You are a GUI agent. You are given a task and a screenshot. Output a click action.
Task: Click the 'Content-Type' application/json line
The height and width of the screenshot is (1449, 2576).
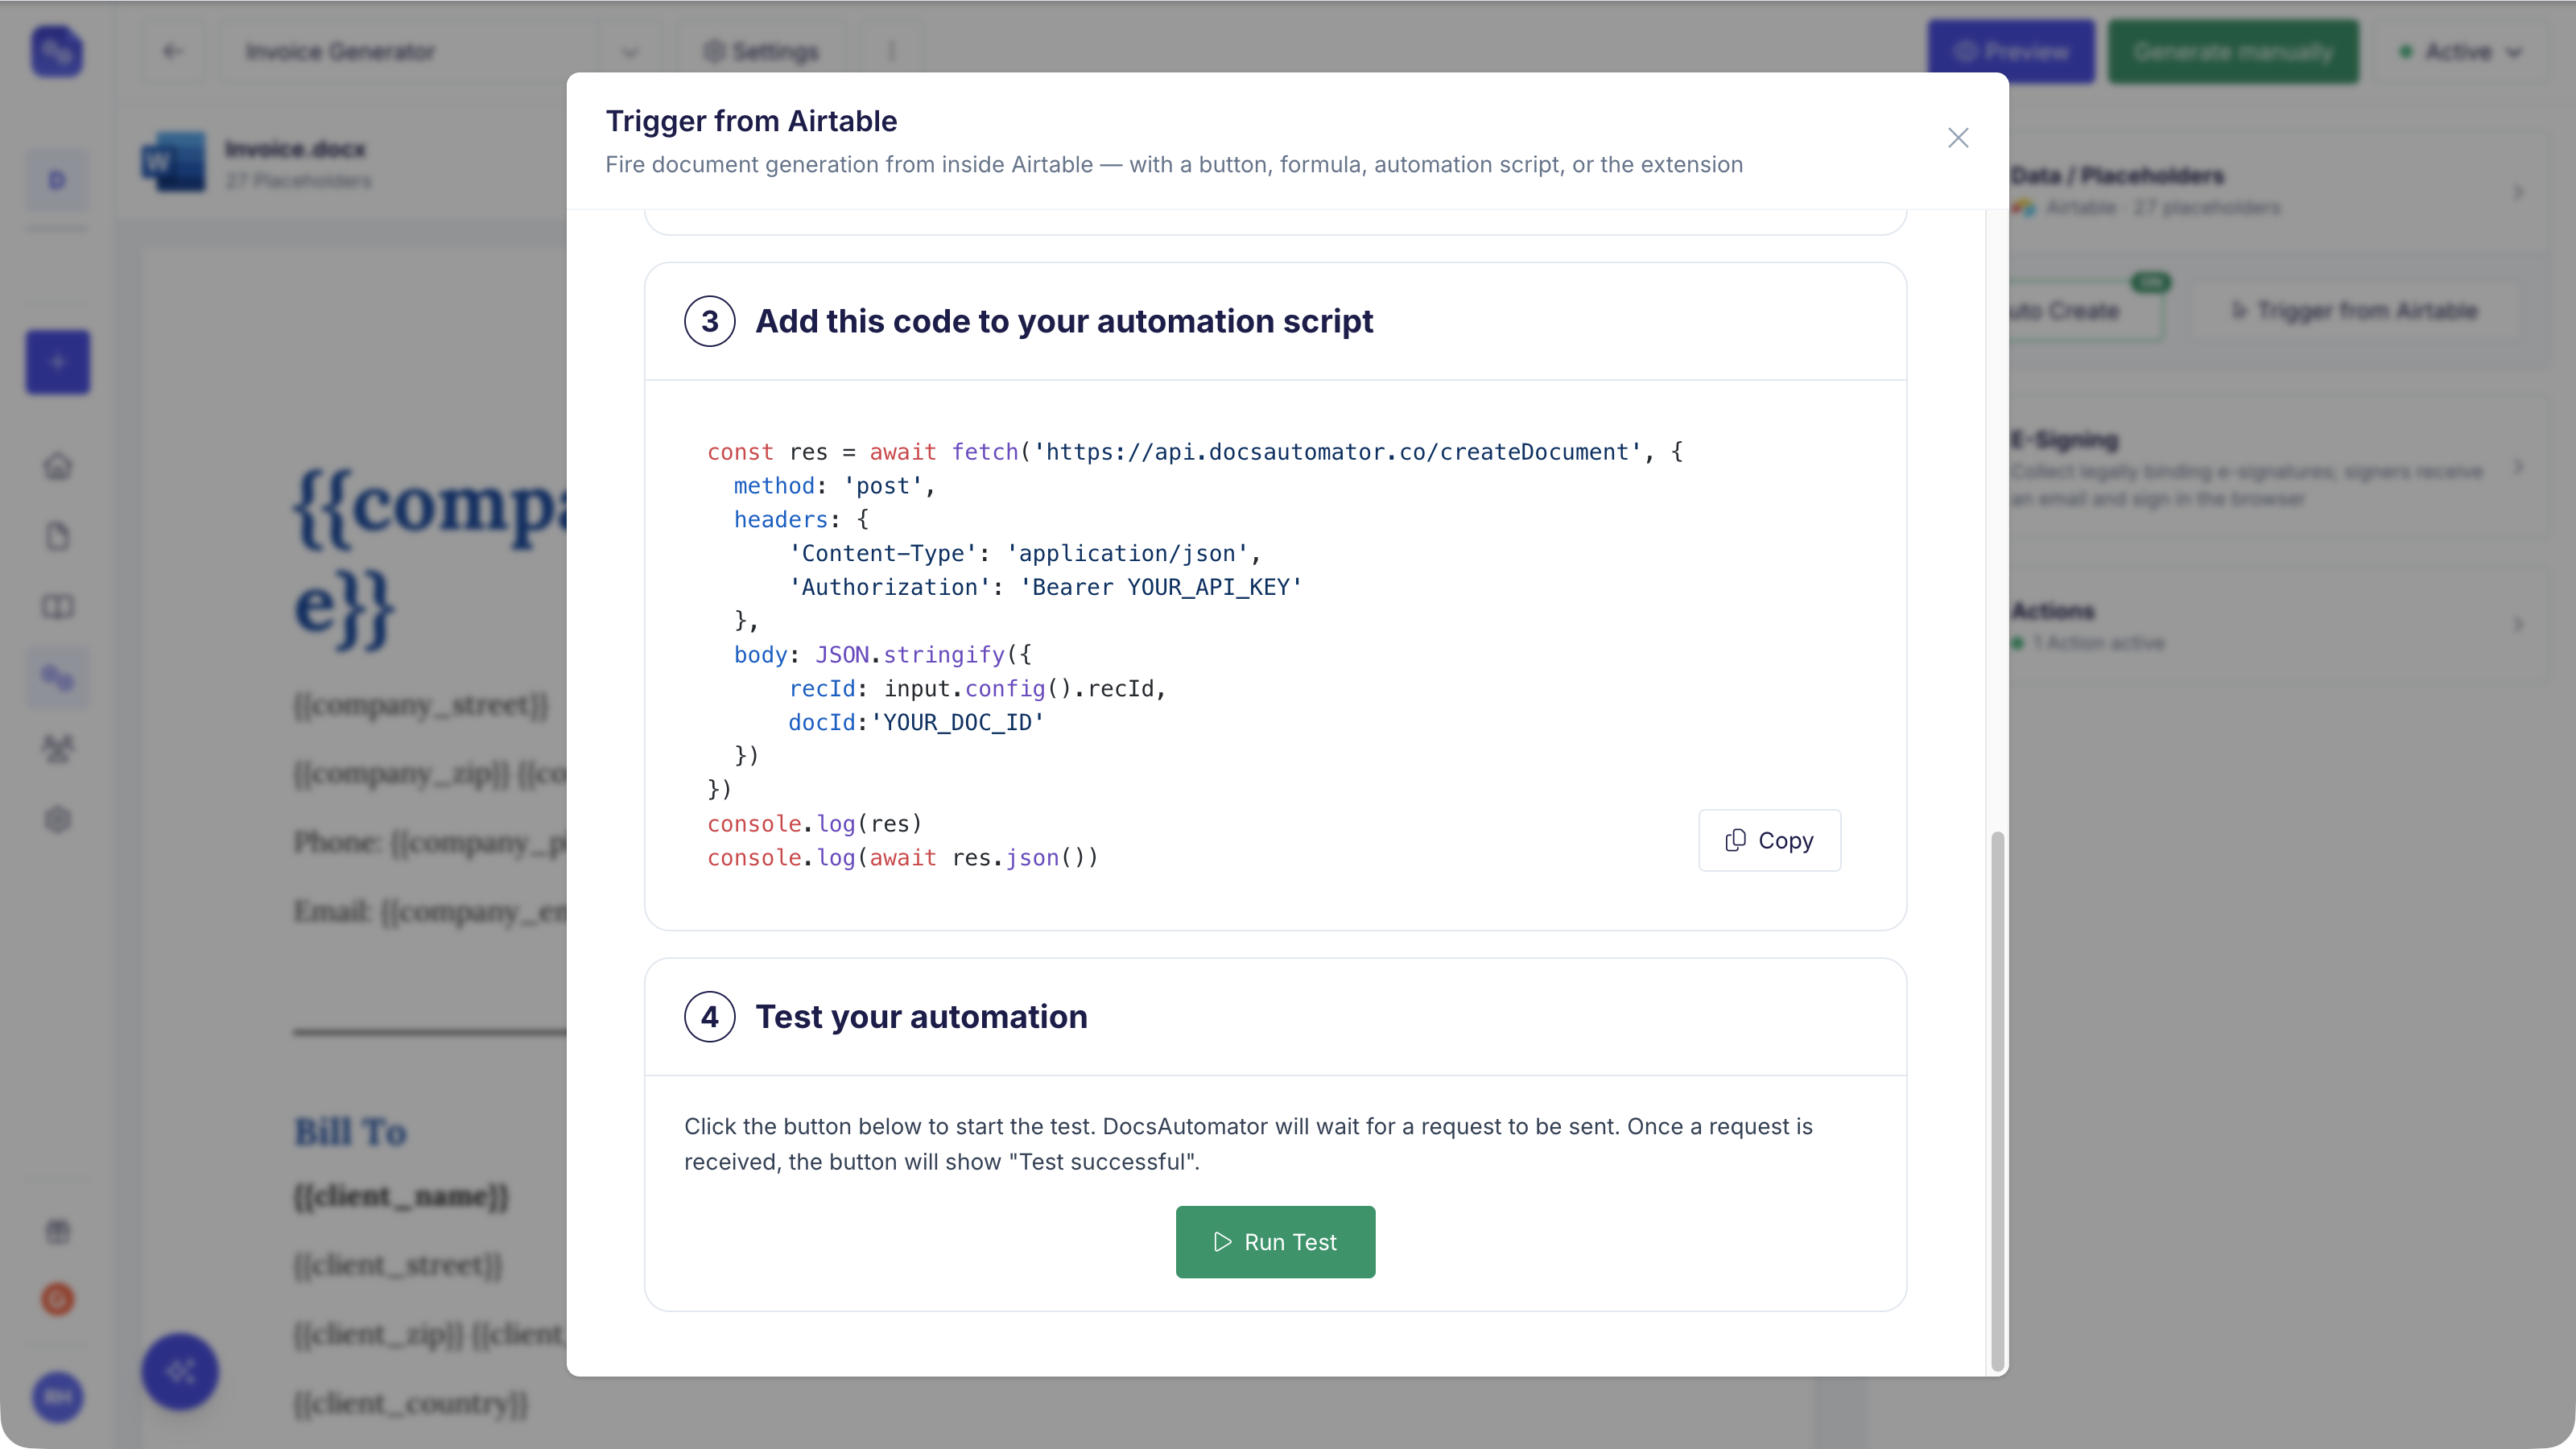[x=1025, y=553]
